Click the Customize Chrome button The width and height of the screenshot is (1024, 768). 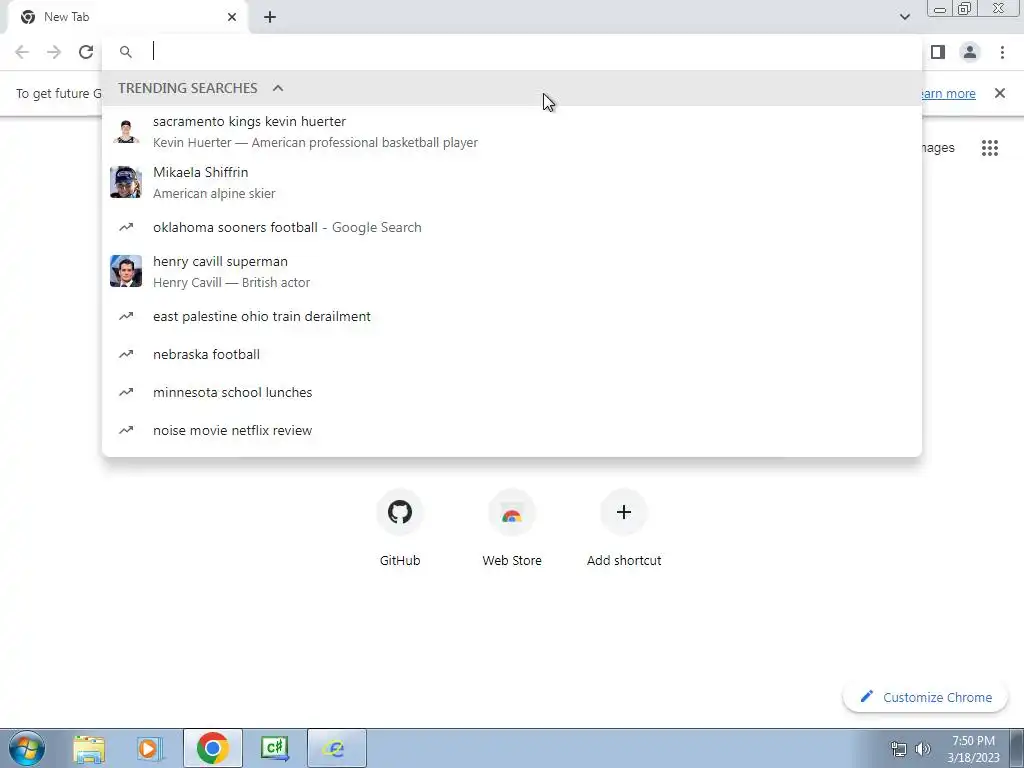925,697
